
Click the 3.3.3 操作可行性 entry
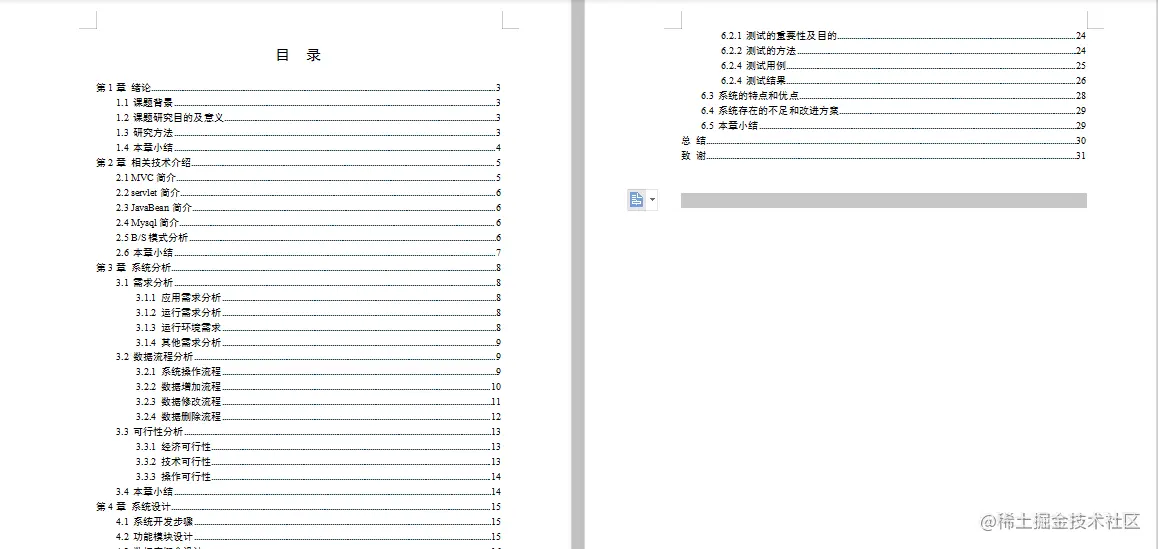tap(319, 477)
